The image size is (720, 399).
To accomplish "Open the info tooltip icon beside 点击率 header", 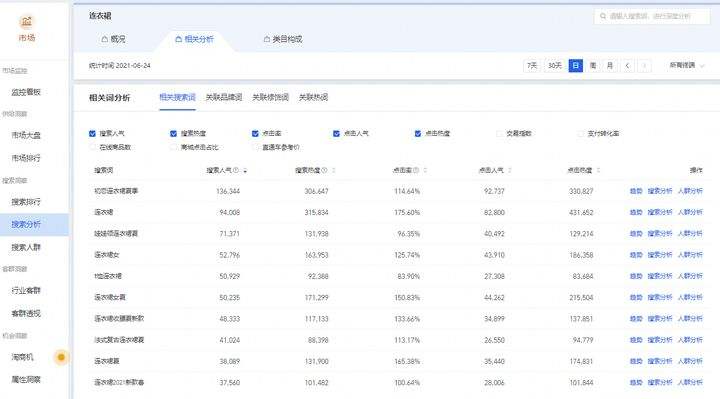I will point(416,170).
